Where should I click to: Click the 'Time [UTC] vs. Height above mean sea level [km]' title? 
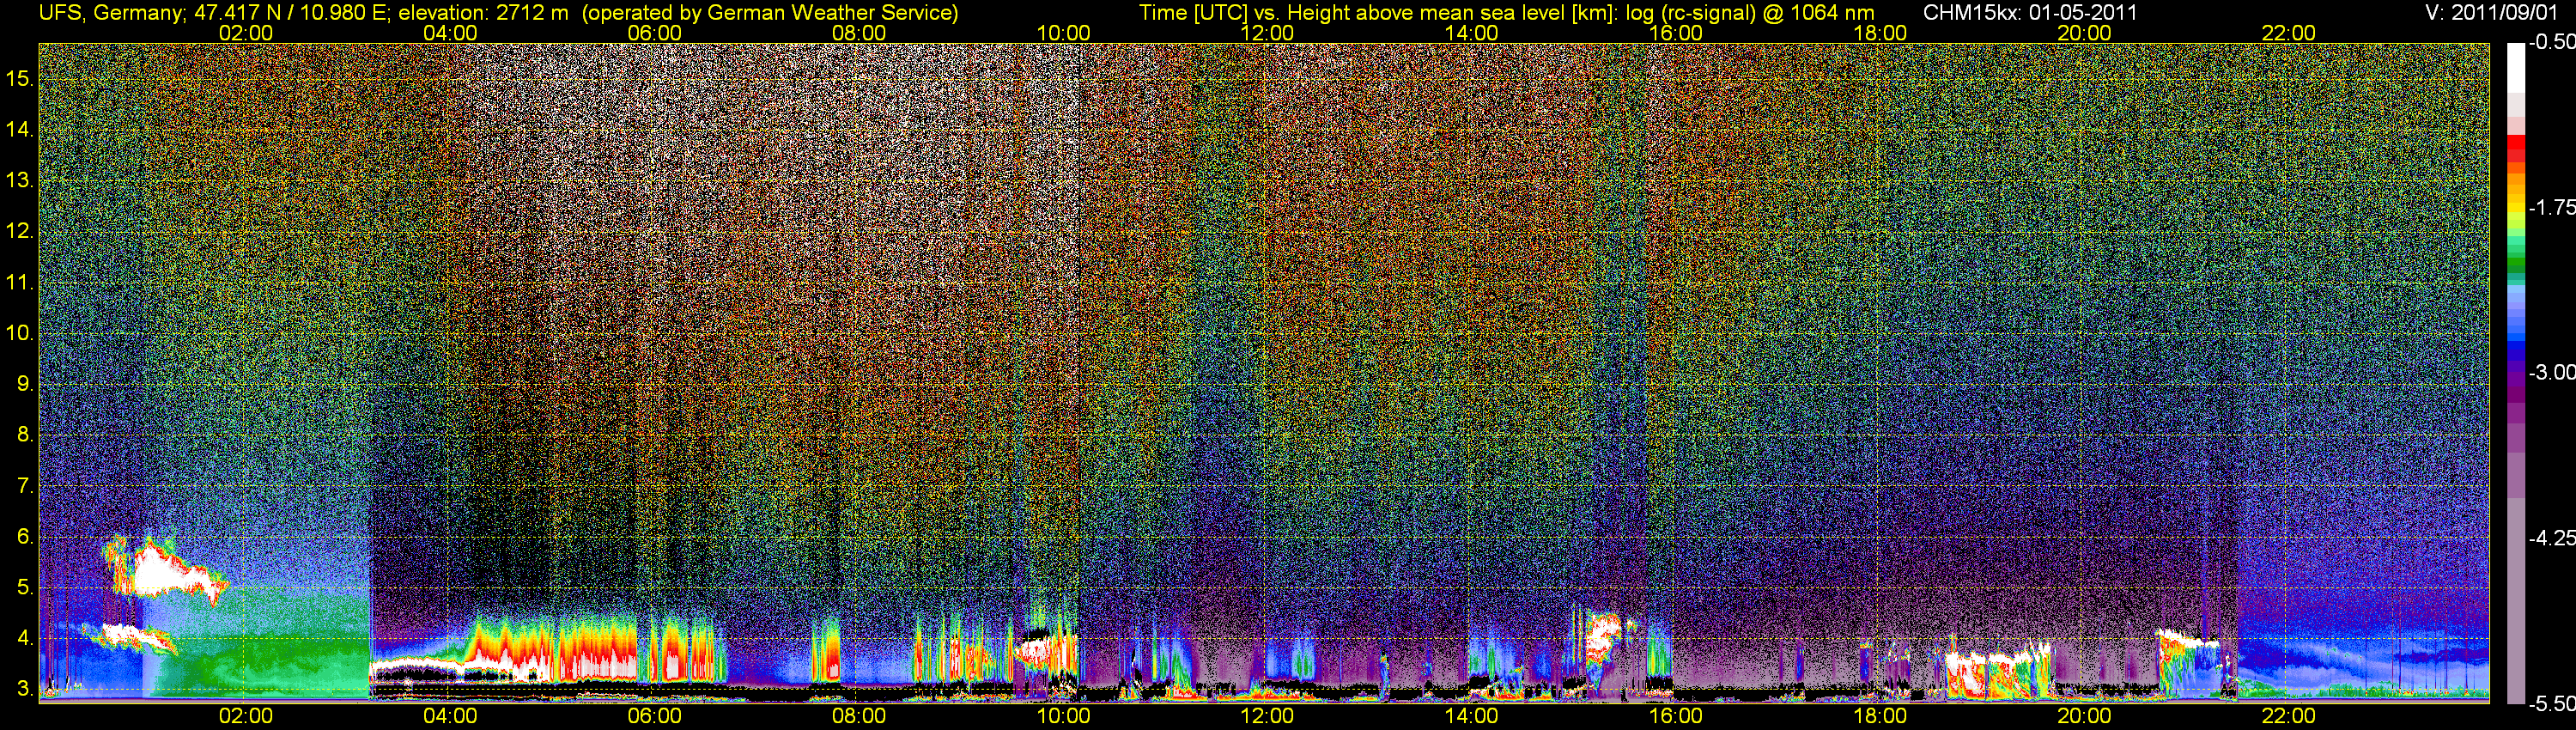click(x=1377, y=13)
